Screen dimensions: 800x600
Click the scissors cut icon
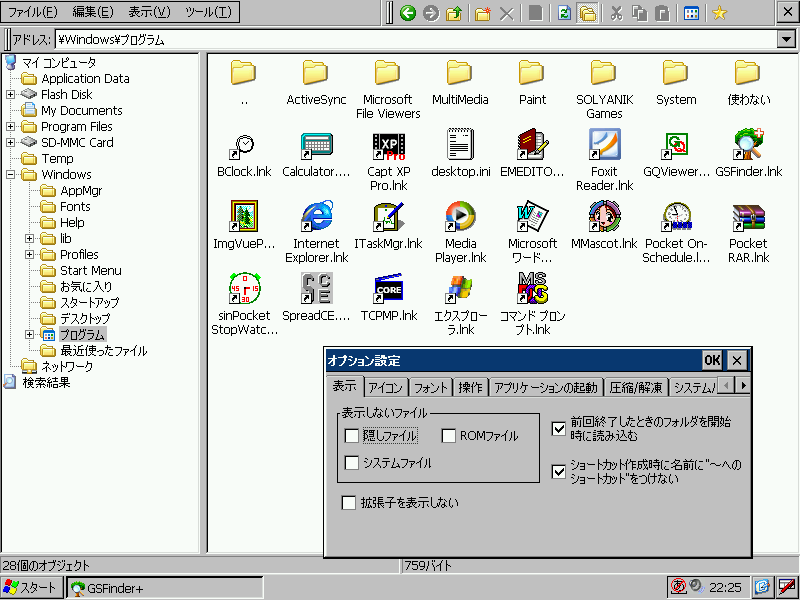point(616,13)
